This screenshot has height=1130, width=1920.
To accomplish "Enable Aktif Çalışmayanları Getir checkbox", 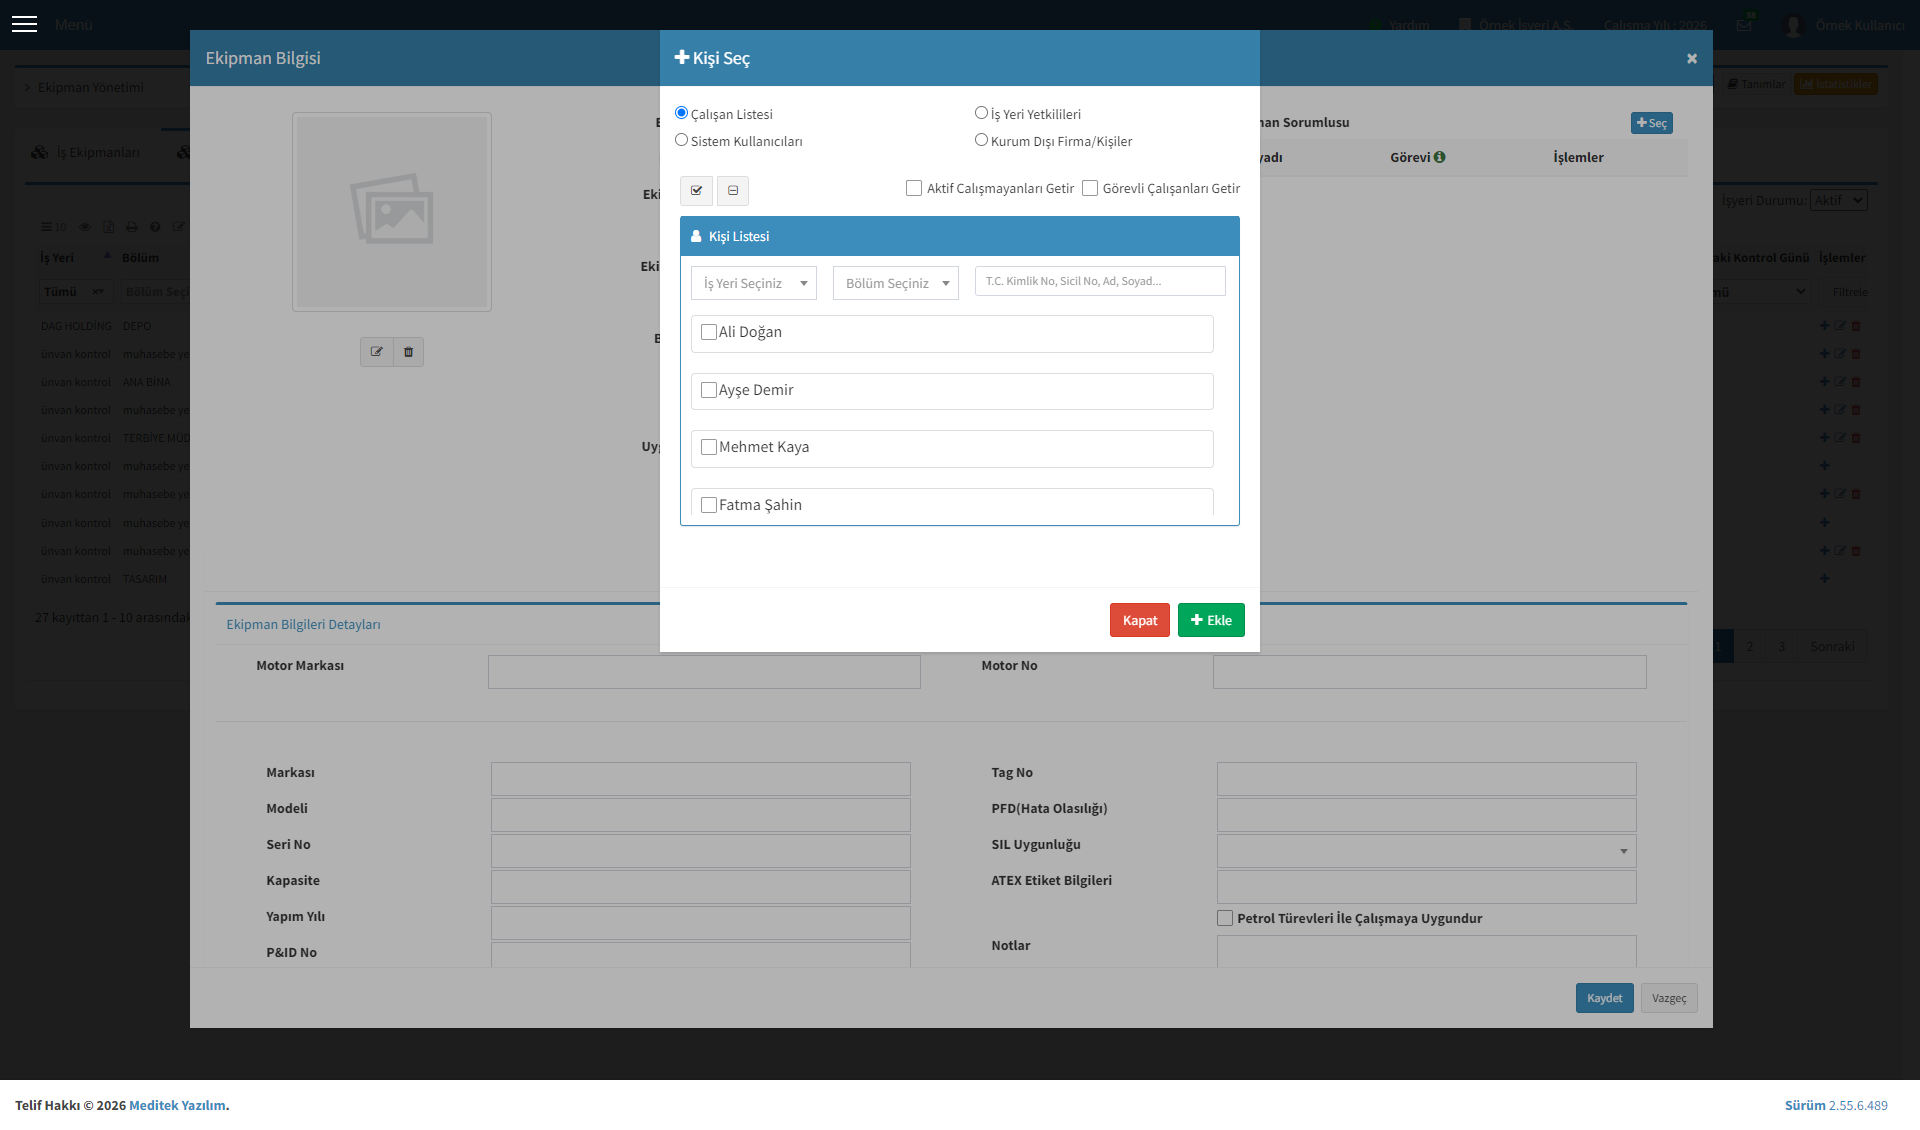I will coord(914,188).
